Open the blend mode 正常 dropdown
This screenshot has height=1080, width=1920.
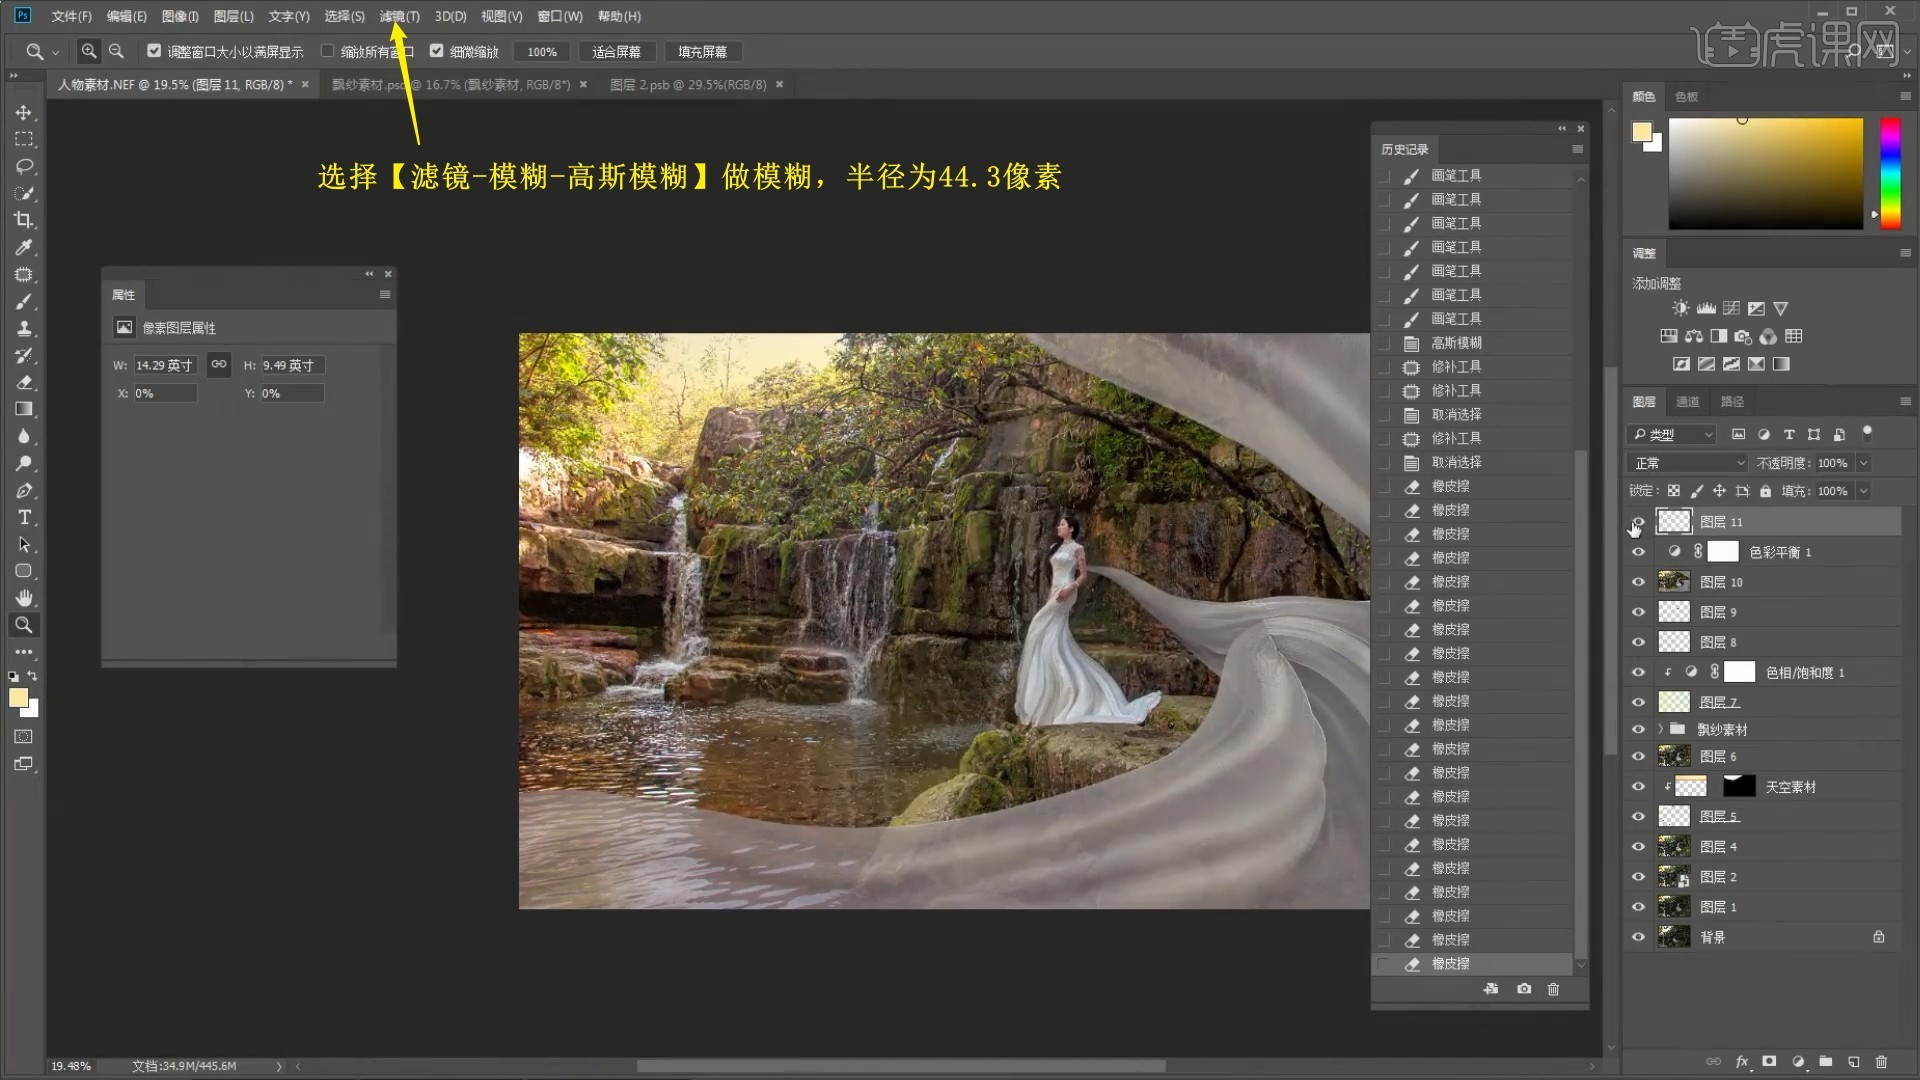pyautogui.click(x=1688, y=463)
